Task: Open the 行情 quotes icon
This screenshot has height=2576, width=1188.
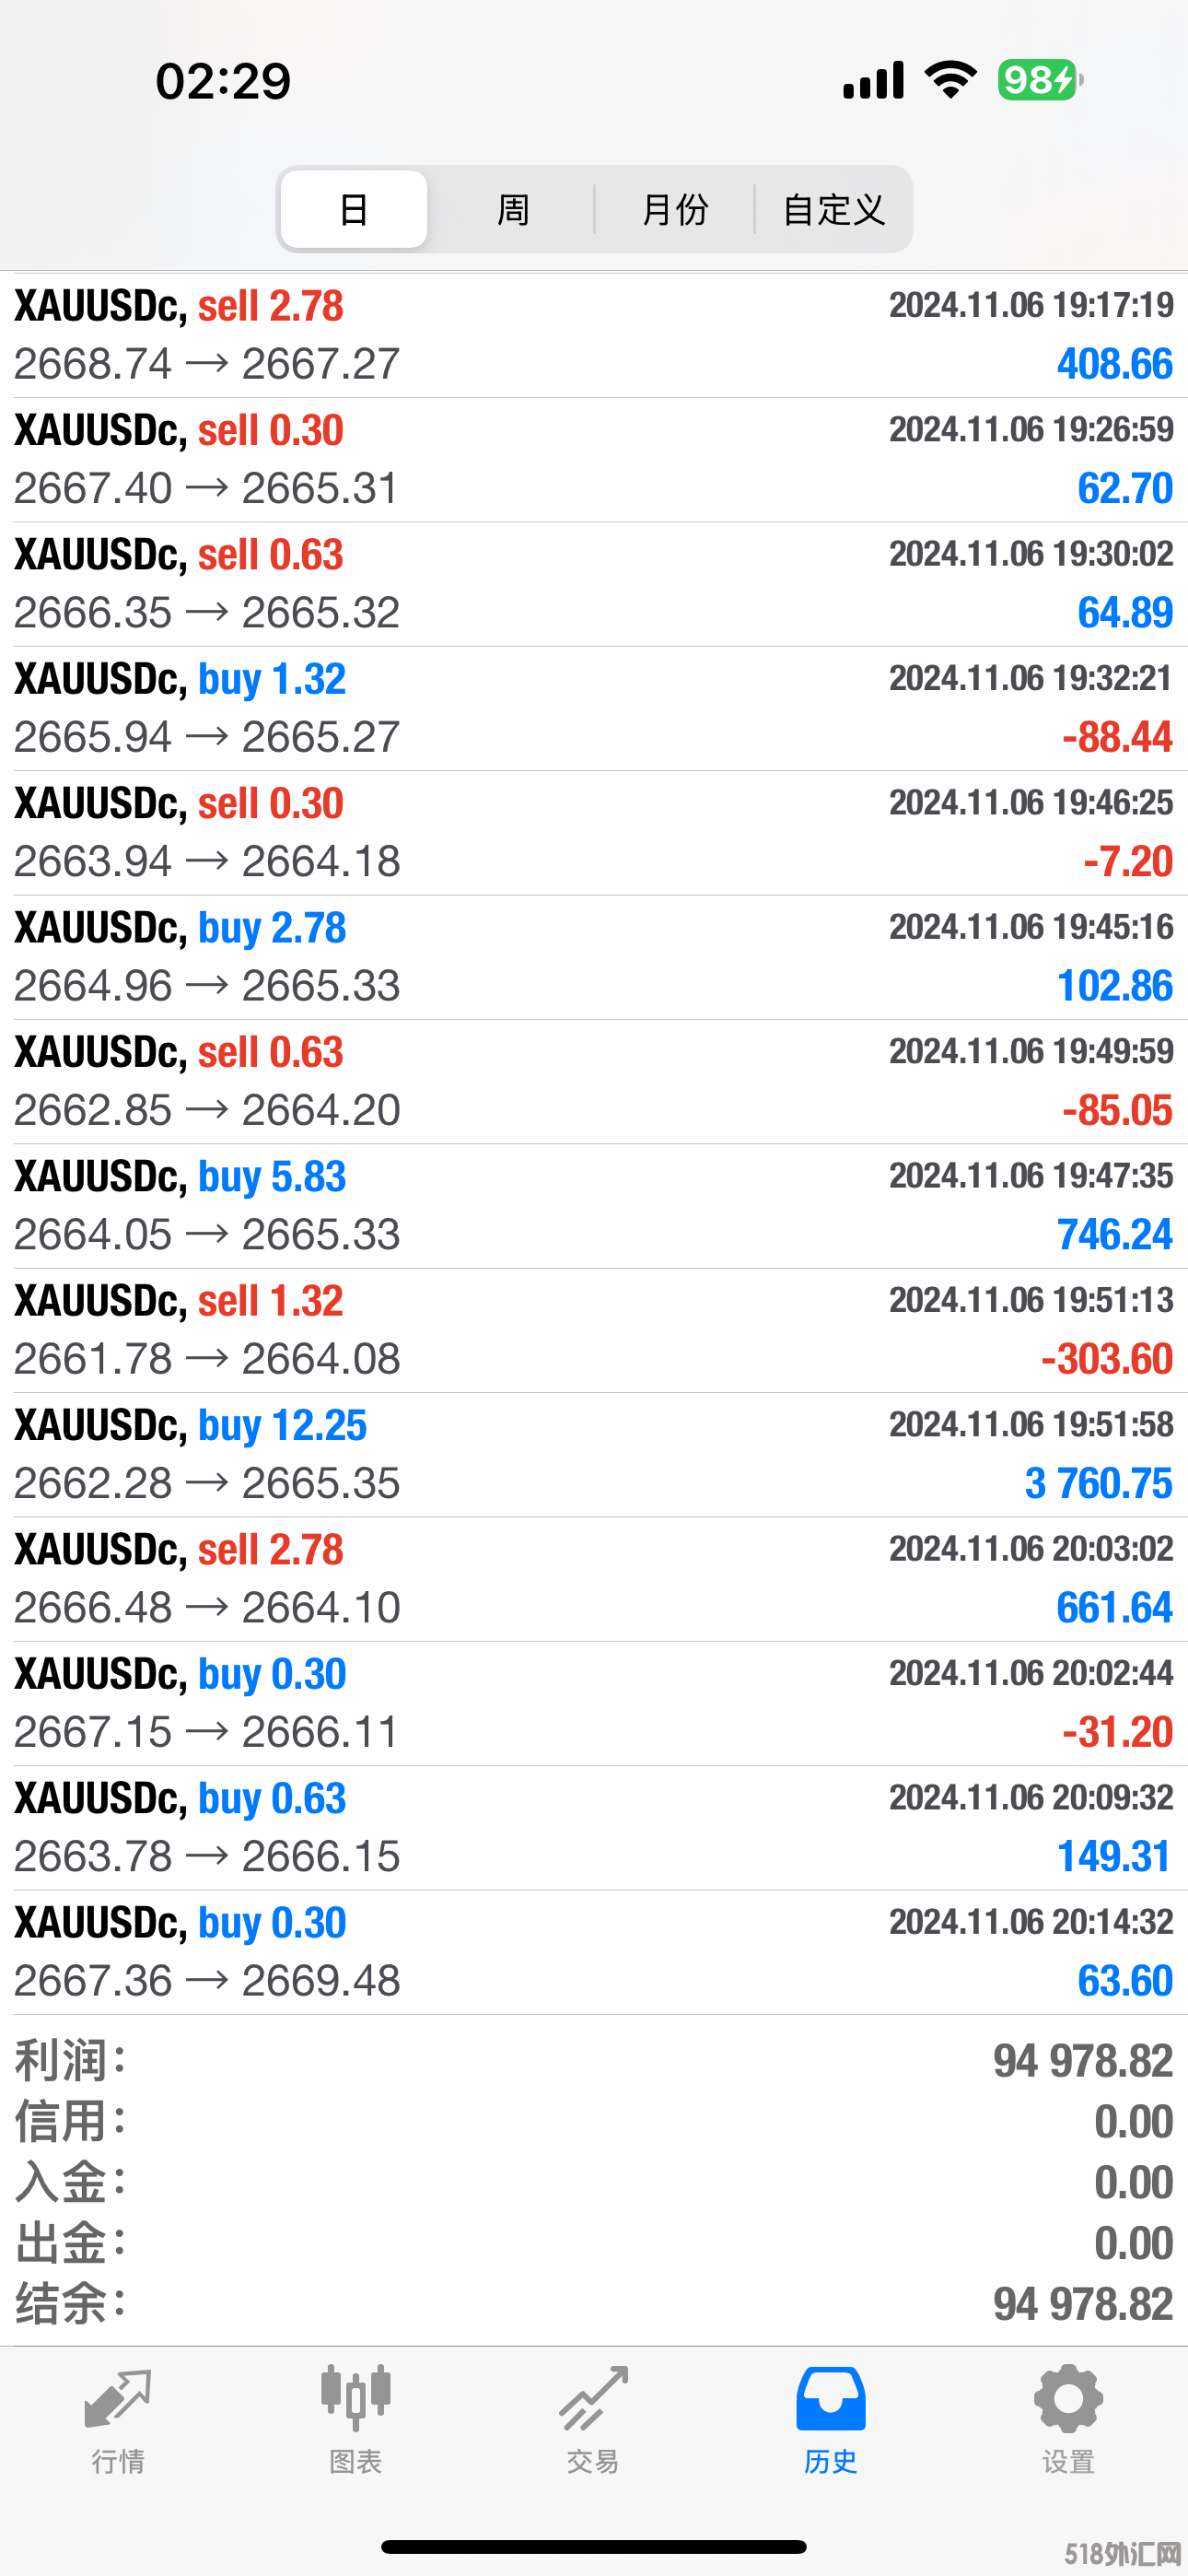Action: point(118,2400)
